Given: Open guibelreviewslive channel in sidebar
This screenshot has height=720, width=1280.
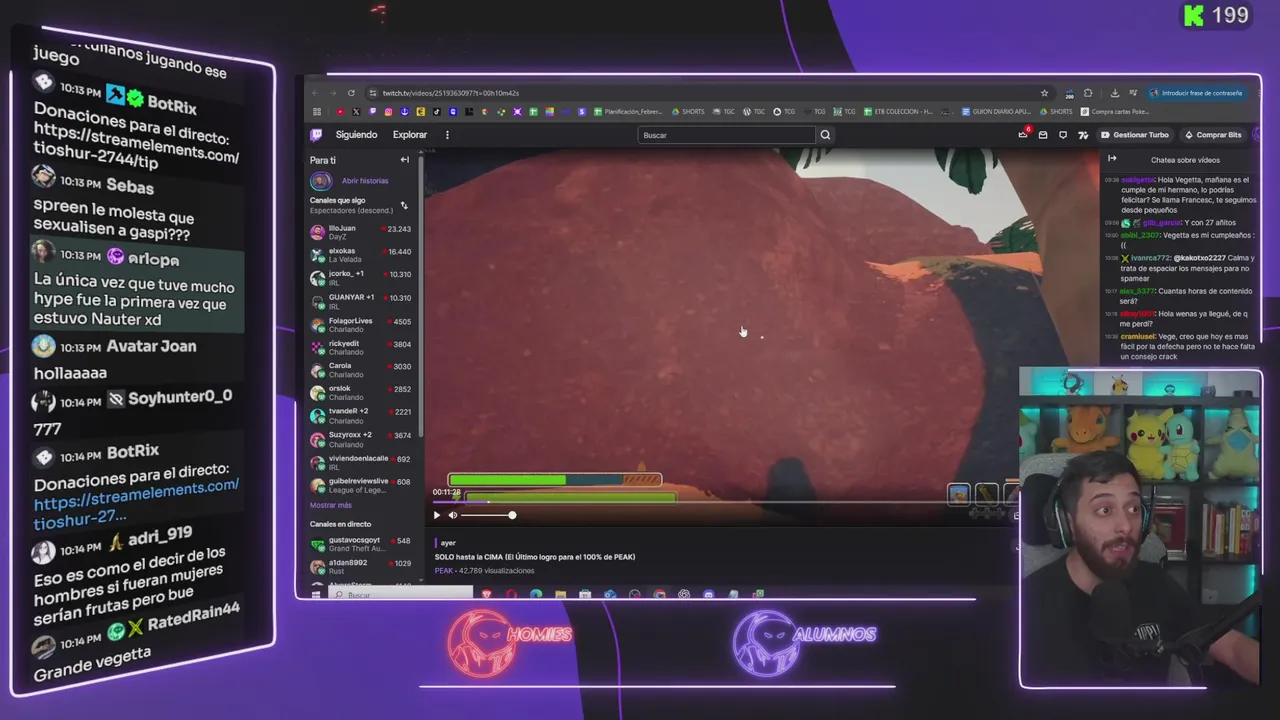Looking at the screenshot, I should pyautogui.click(x=360, y=485).
